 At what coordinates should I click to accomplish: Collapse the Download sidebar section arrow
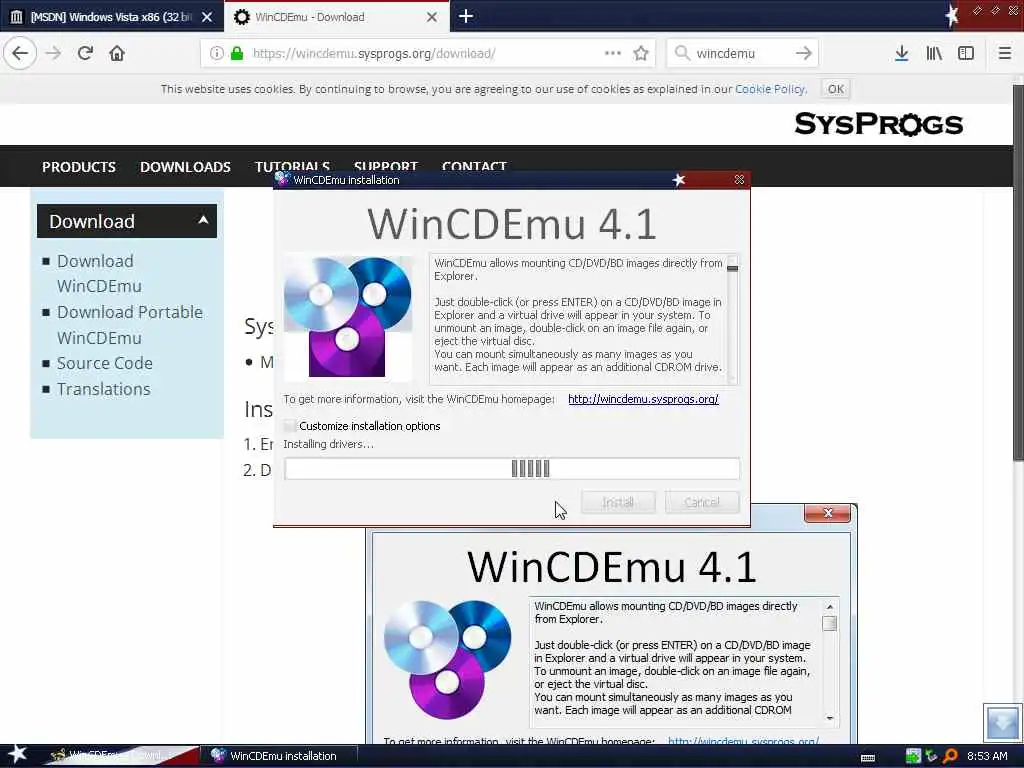coord(203,220)
